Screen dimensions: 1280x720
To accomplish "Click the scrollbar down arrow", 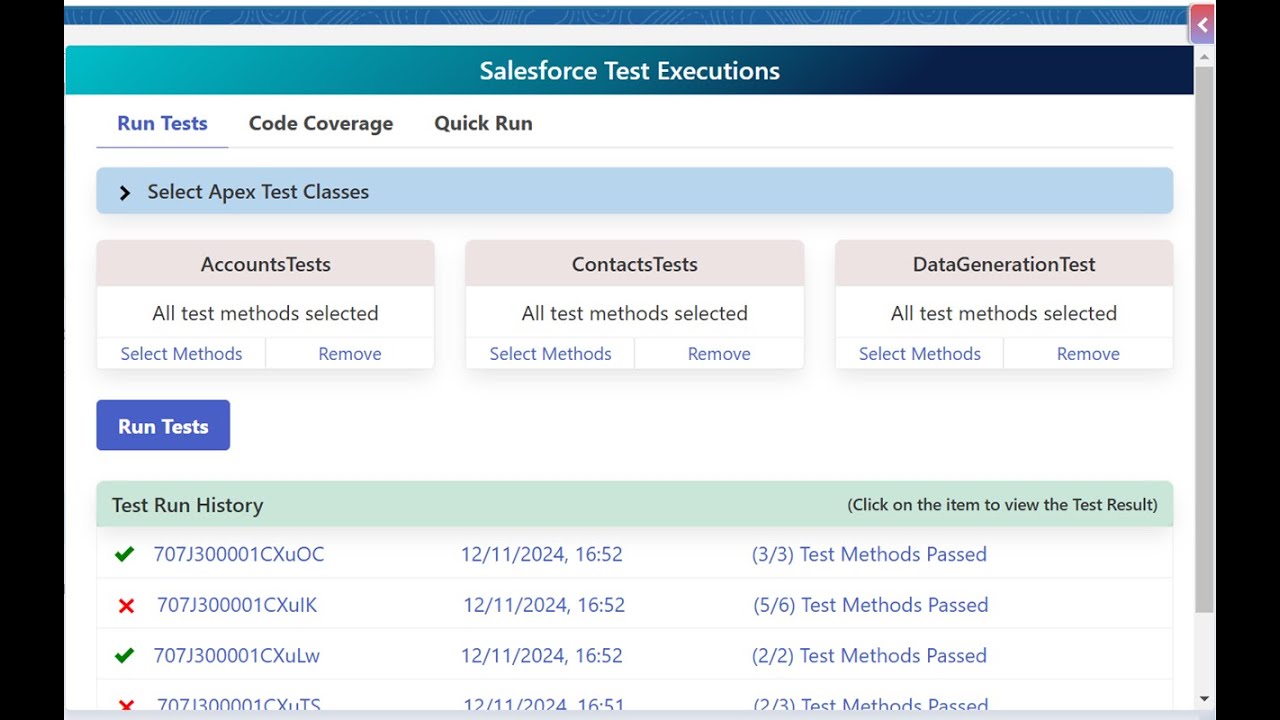I will pyautogui.click(x=1204, y=698).
